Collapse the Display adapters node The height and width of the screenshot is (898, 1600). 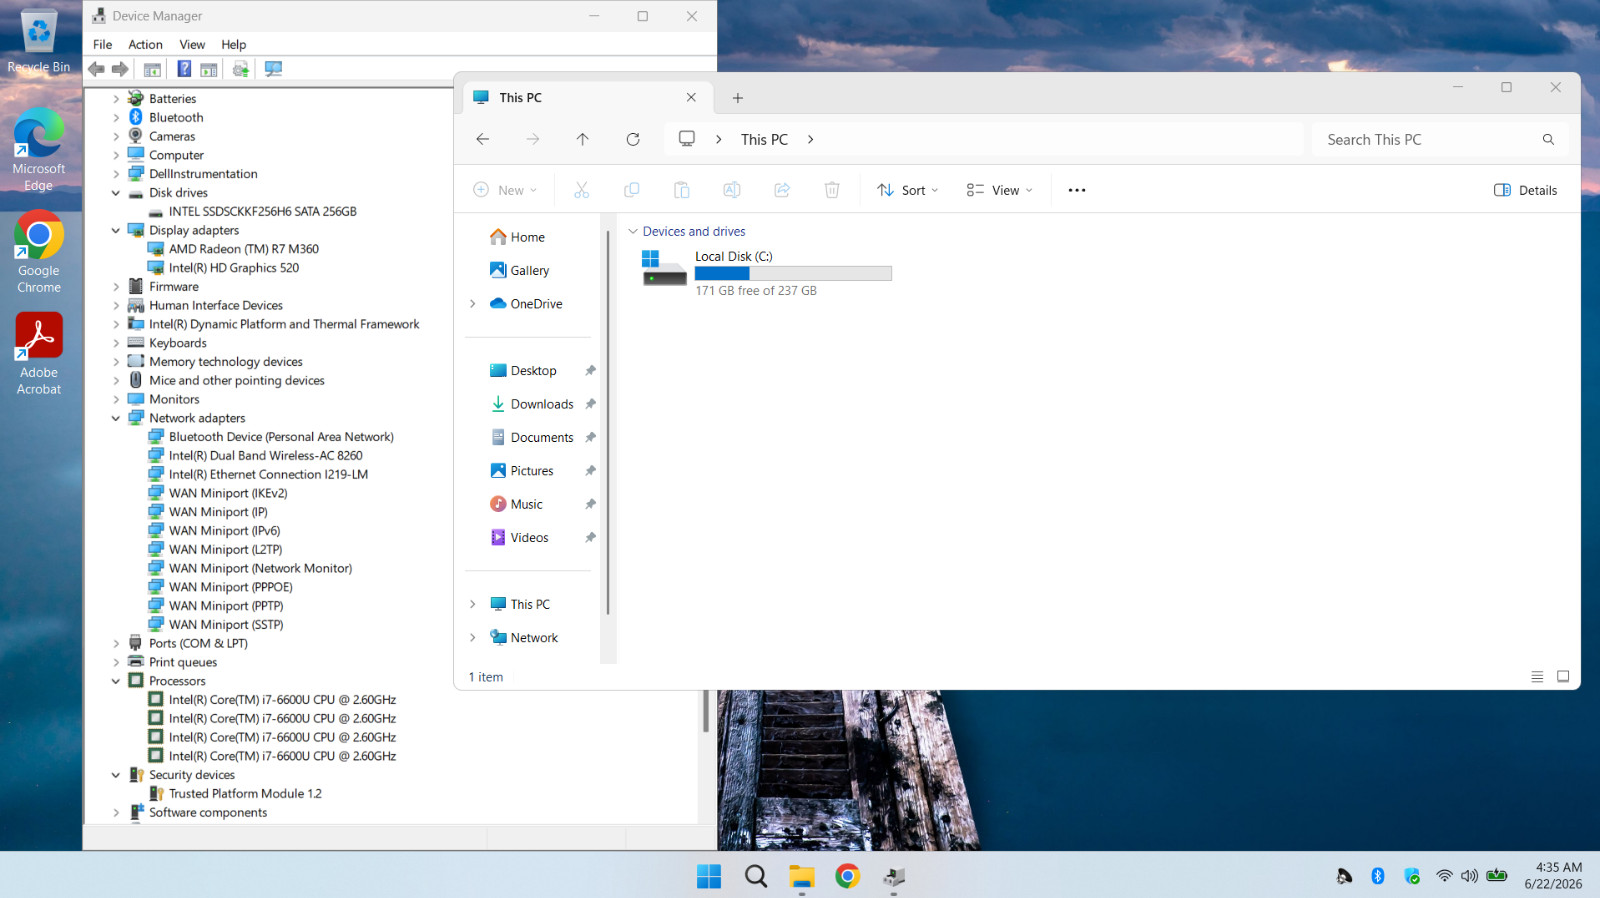point(116,231)
